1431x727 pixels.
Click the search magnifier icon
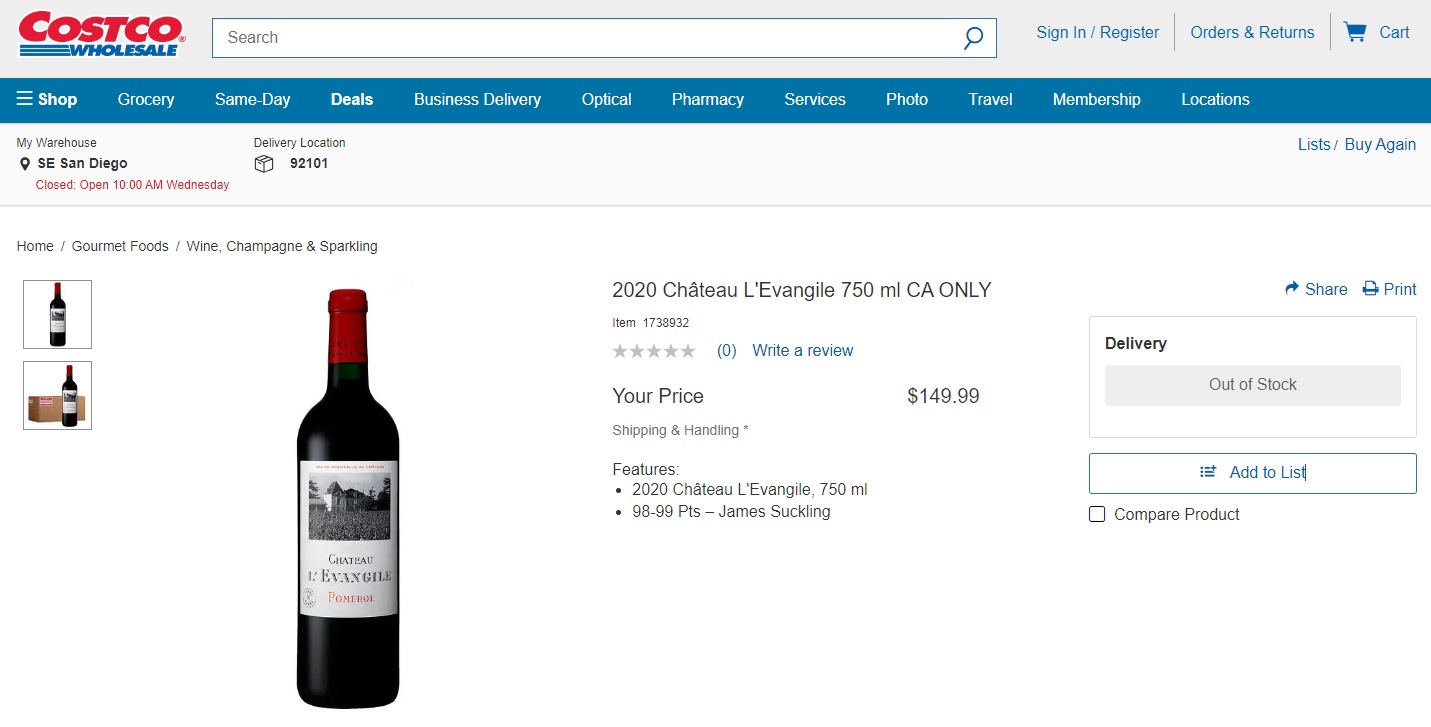point(973,38)
